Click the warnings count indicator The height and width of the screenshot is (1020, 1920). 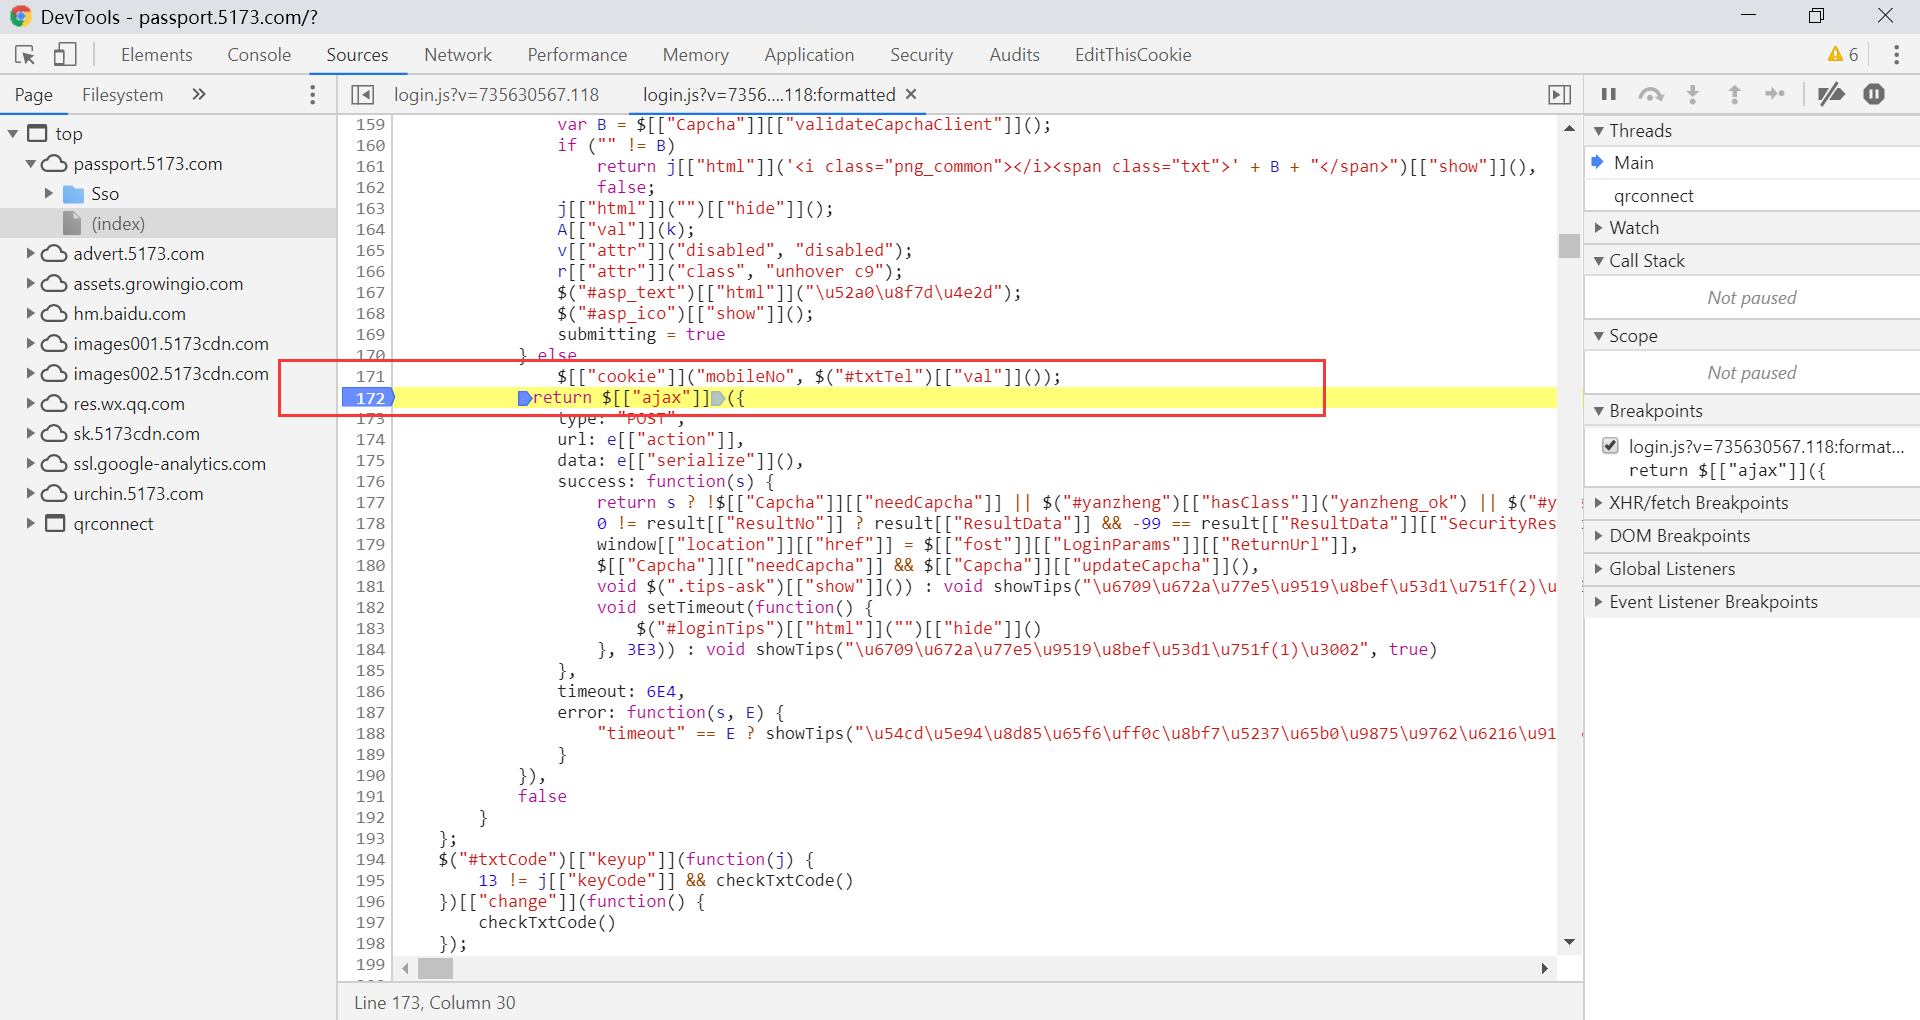click(1843, 55)
